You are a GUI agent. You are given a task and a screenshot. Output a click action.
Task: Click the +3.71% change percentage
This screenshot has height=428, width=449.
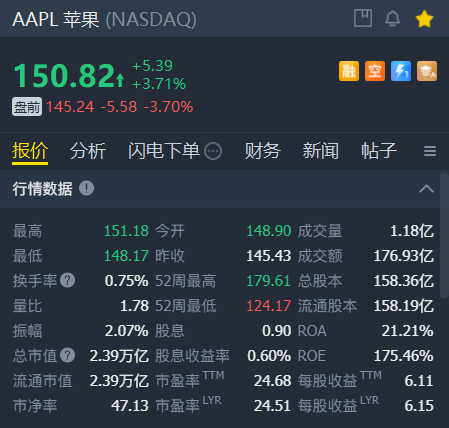[x=159, y=84]
